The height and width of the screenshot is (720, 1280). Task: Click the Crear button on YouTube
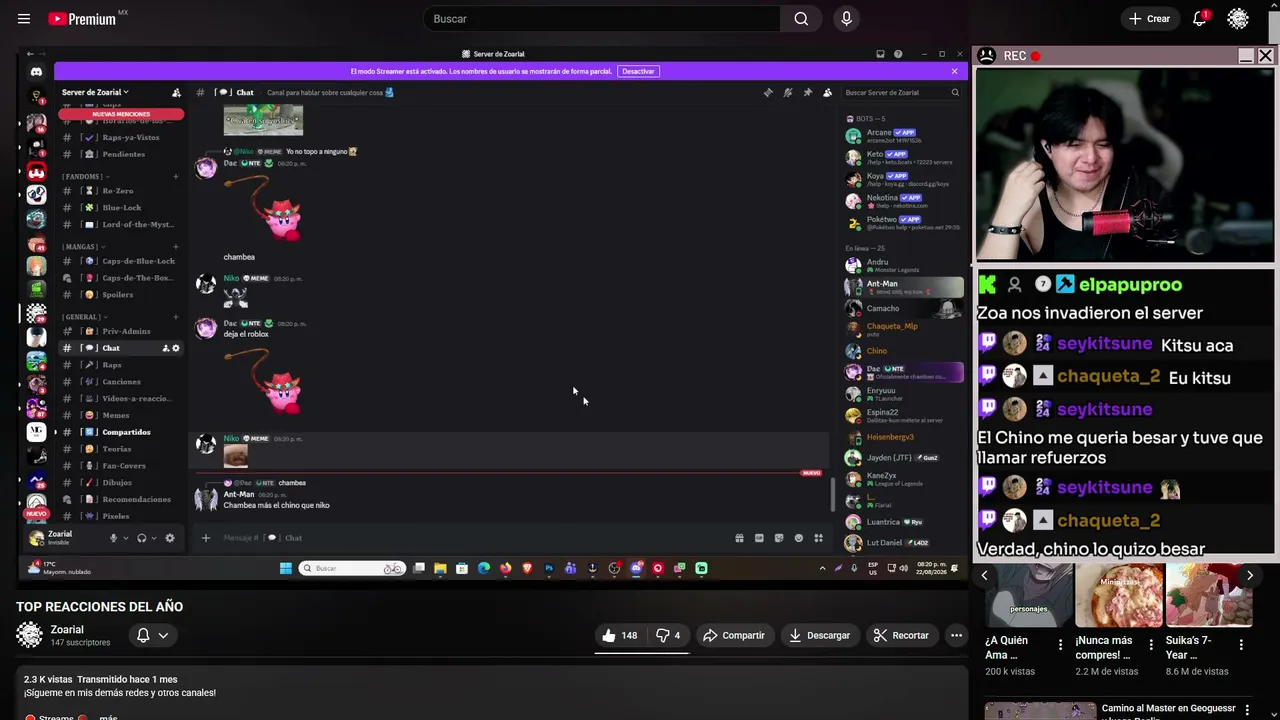click(x=1149, y=19)
